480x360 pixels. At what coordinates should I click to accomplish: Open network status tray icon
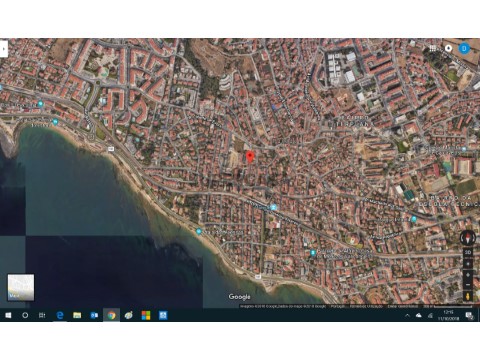430,315
